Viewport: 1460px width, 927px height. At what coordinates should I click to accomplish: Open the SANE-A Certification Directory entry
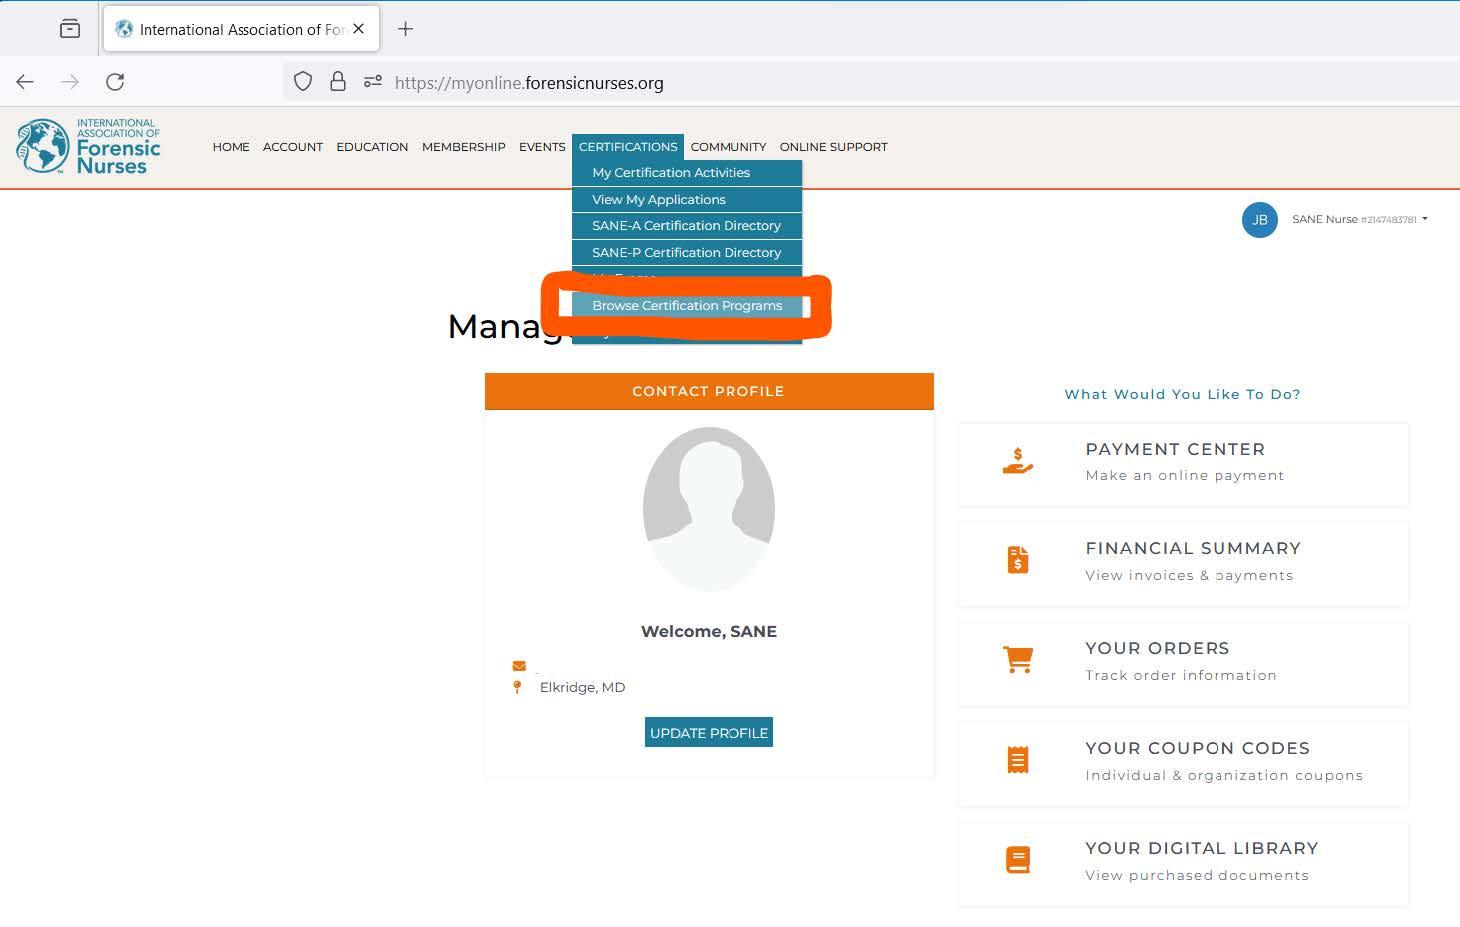(686, 226)
